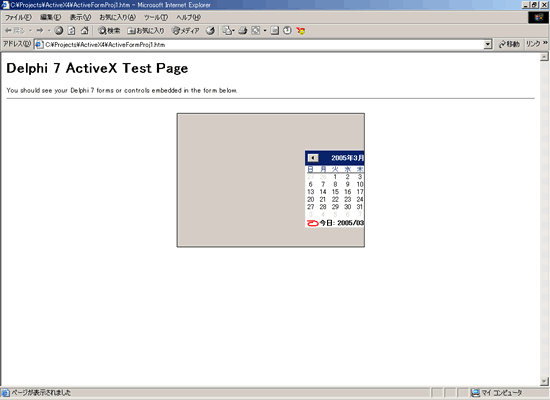Screen dimensions: 550x400
Task: Click the clock-shaped toolbar icon
Action: pyautogui.click(x=287, y=31)
